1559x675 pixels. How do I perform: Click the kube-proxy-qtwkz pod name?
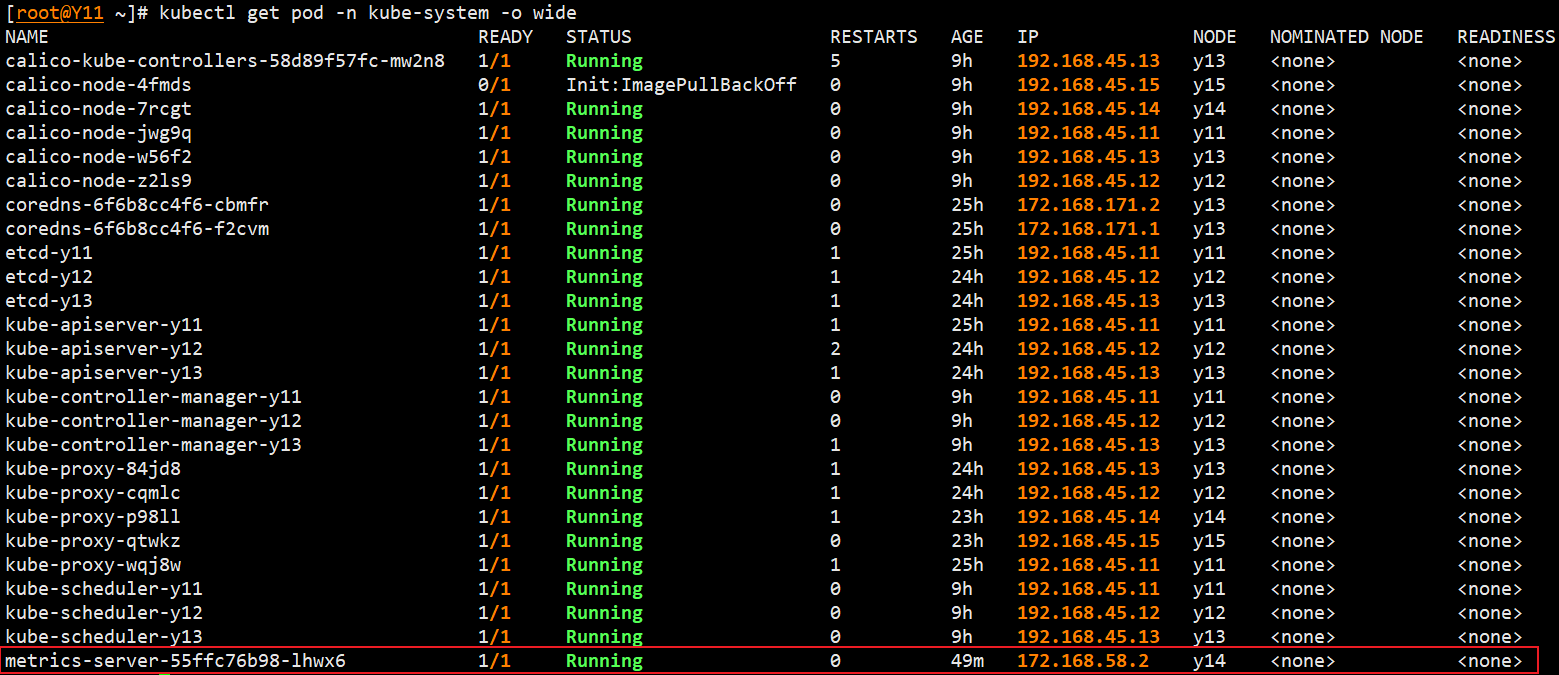[x=93, y=541]
